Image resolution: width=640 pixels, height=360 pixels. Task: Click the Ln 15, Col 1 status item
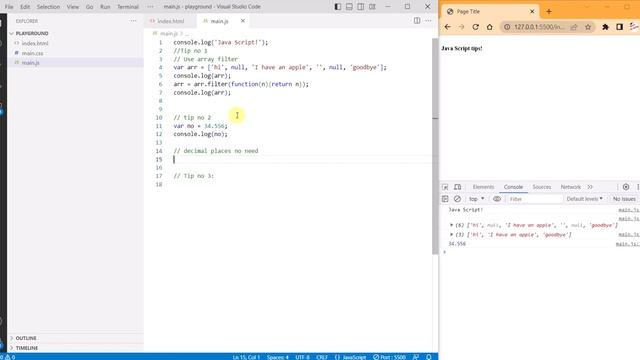pyautogui.click(x=246, y=357)
